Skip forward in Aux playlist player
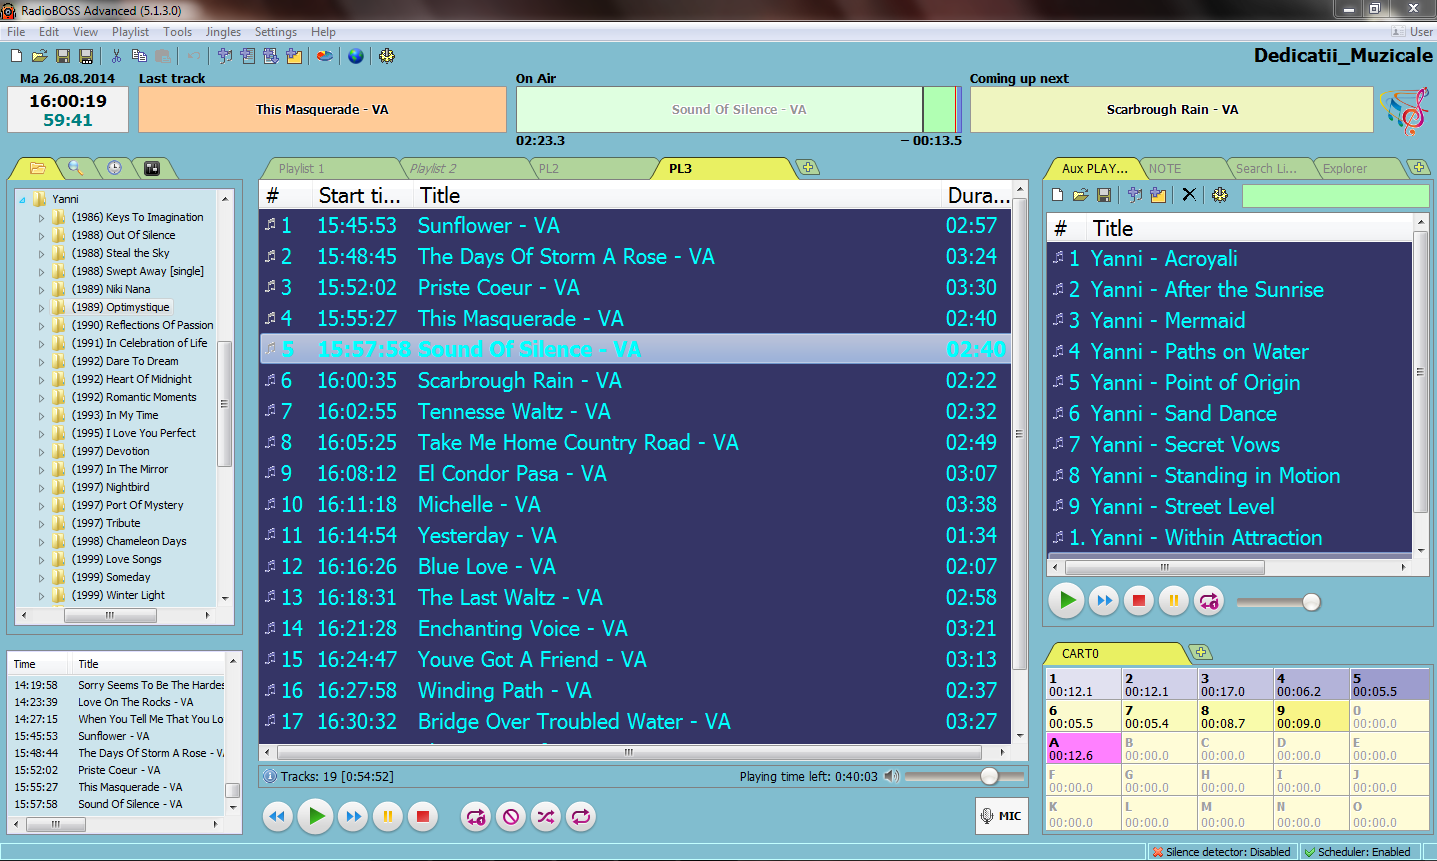The height and width of the screenshot is (861, 1437). click(1104, 601)
